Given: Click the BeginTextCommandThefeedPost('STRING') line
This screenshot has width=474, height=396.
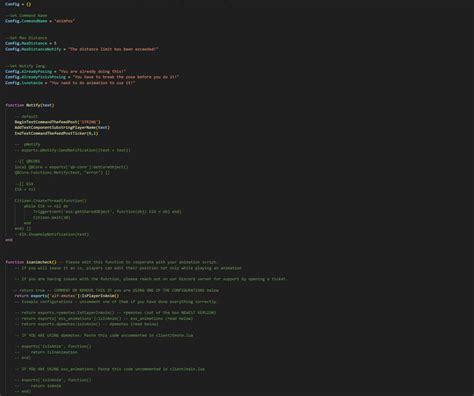Looking at the screenshot, I should pyautogui.click(x=57, y=122).
